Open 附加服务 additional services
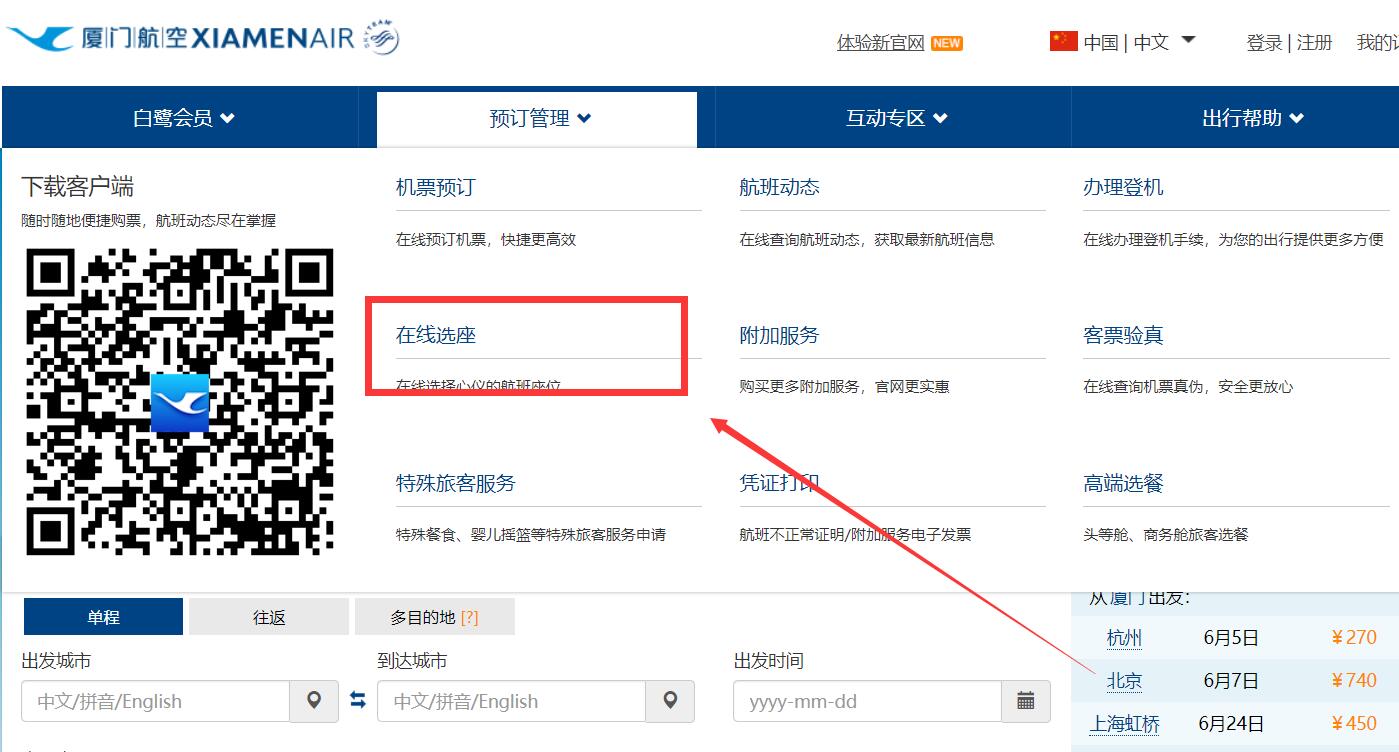 pos(779,335)
